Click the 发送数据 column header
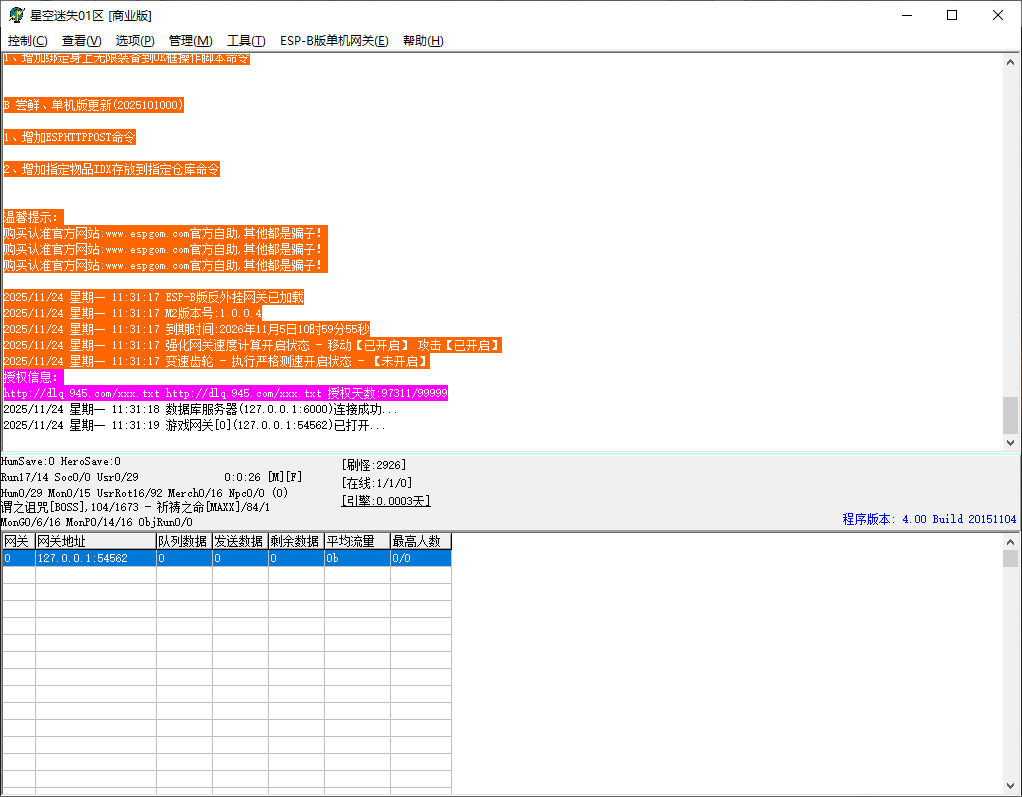The height and width of the screenshot is (797, 1022). [239, 541]
